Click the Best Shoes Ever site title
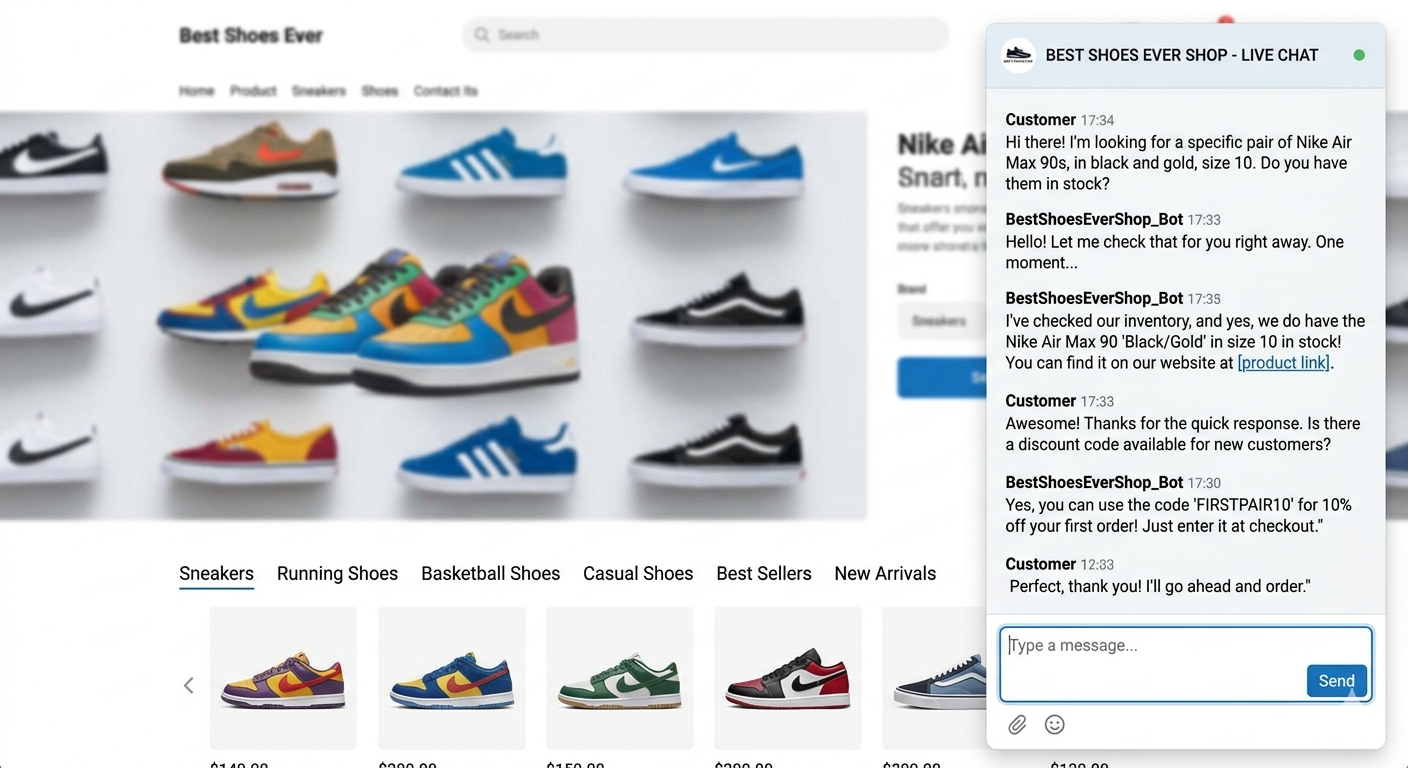 point(251,36)
